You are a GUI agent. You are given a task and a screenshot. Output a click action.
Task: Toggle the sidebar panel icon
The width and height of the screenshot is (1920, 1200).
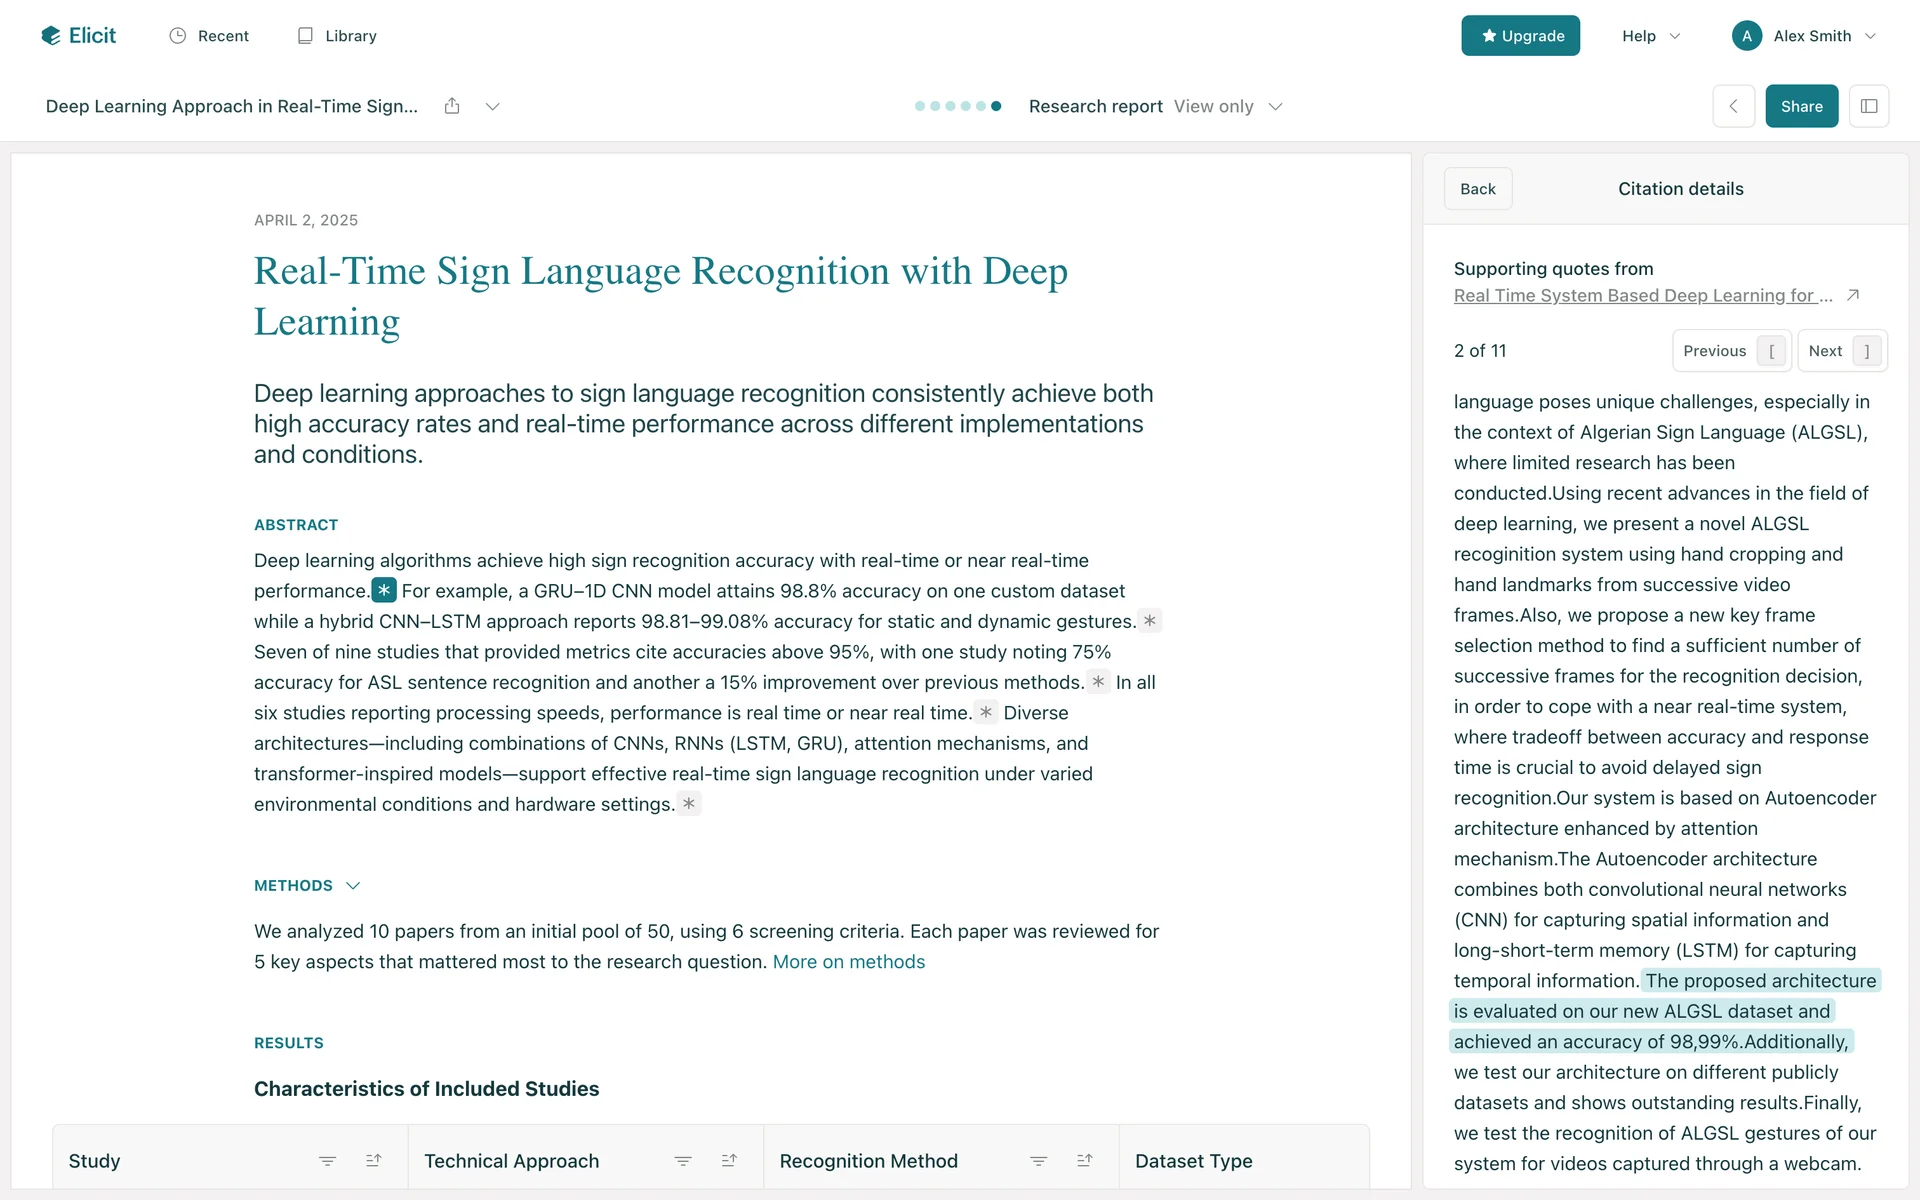pos(1868,106)
